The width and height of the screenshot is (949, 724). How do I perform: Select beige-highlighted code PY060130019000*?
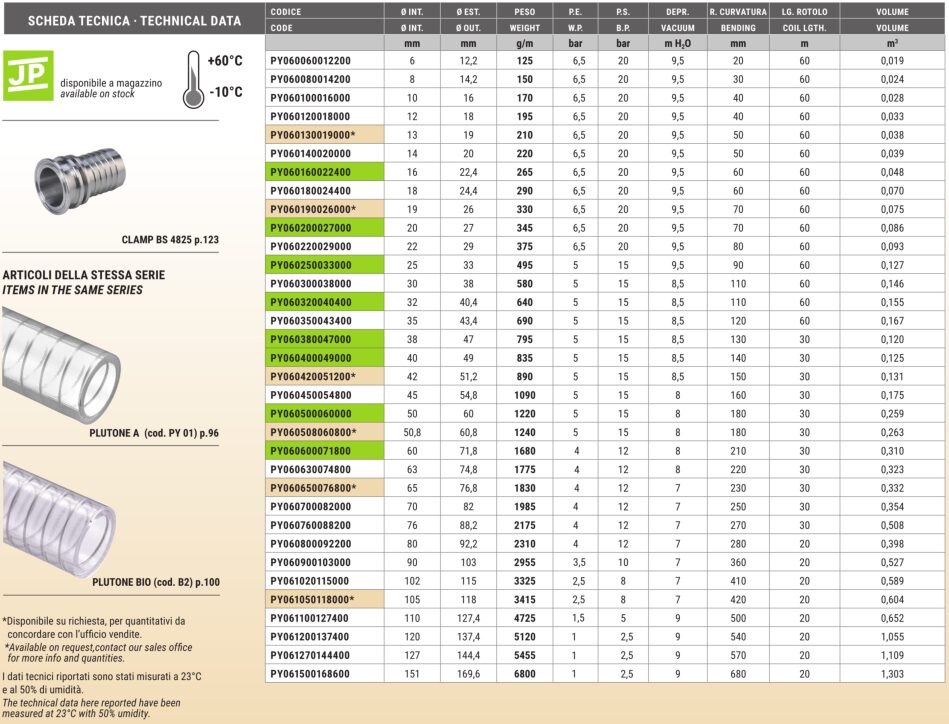[324, 134]
